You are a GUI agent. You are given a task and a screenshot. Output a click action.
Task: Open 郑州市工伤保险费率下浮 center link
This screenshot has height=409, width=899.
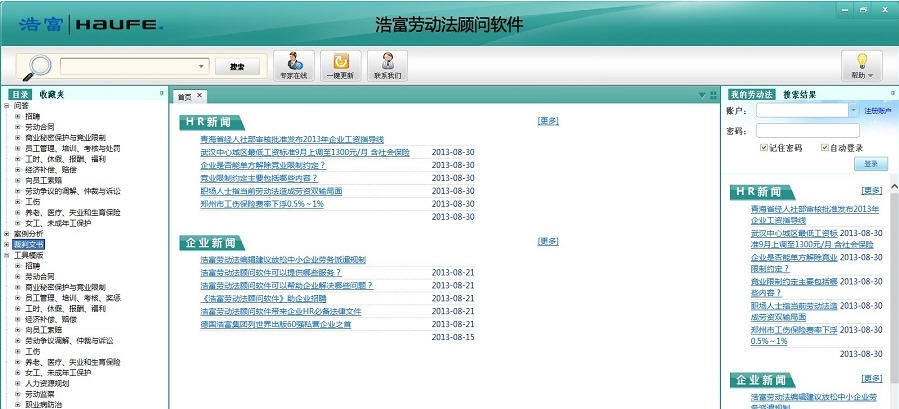click(262, 204)
